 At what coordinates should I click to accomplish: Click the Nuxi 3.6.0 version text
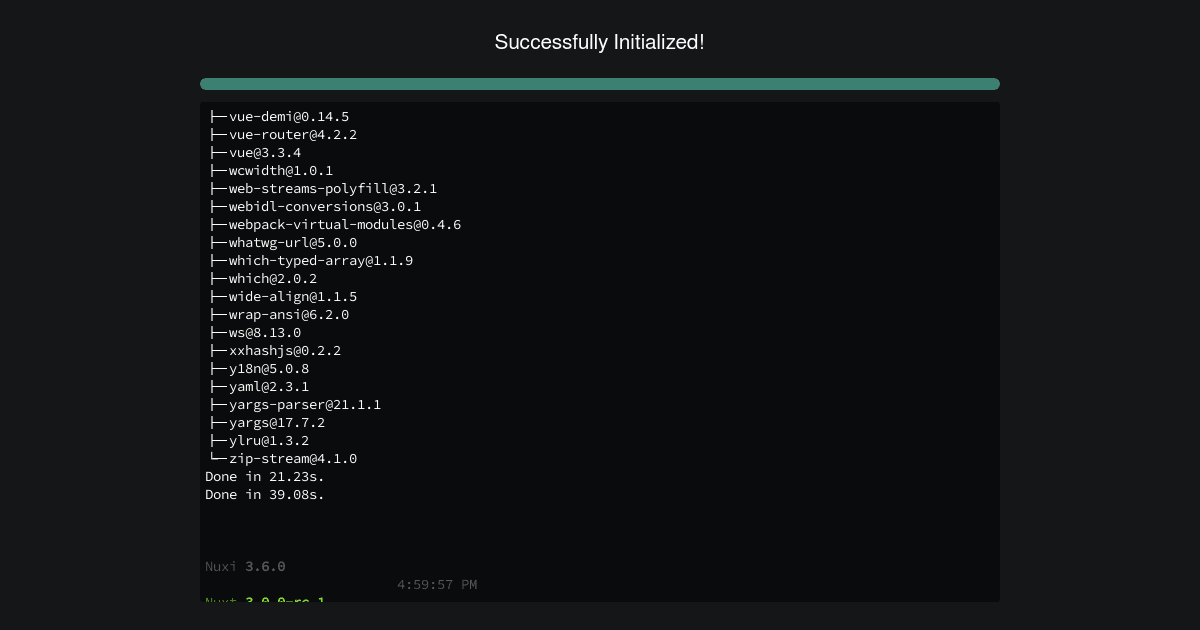[x=245, y=566]
